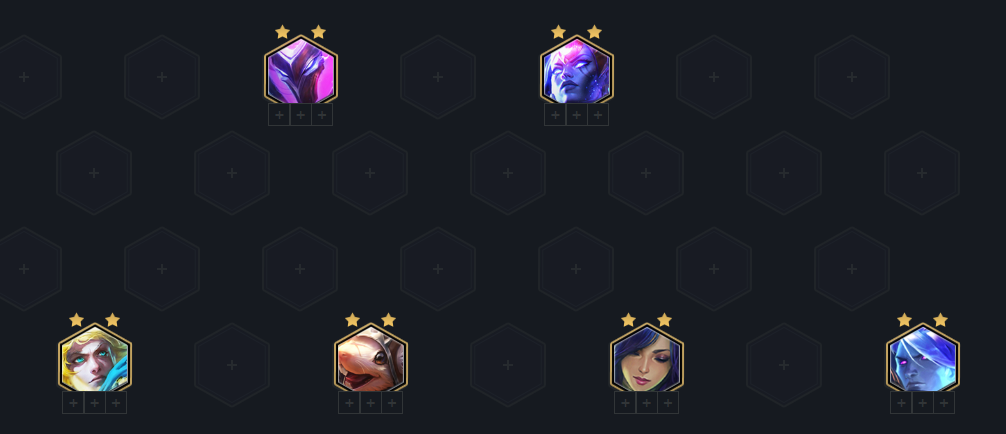Screen dimensions: 1006x434
Task: Select the goggled yordle champion hex
Action: (371, 358)
